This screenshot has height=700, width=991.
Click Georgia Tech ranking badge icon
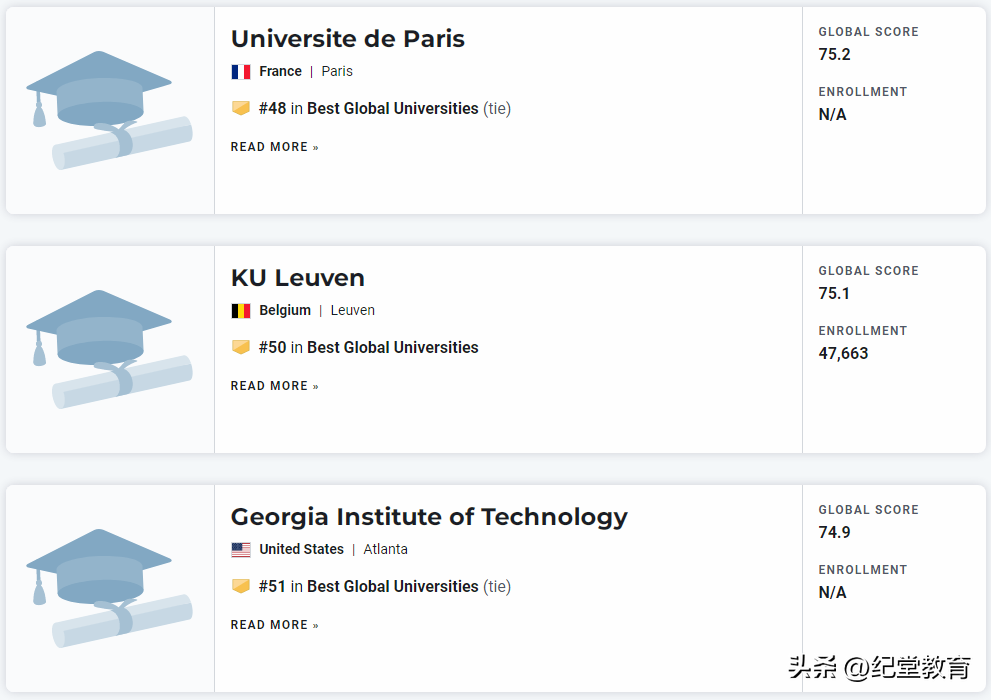click(x=241, y=586)
